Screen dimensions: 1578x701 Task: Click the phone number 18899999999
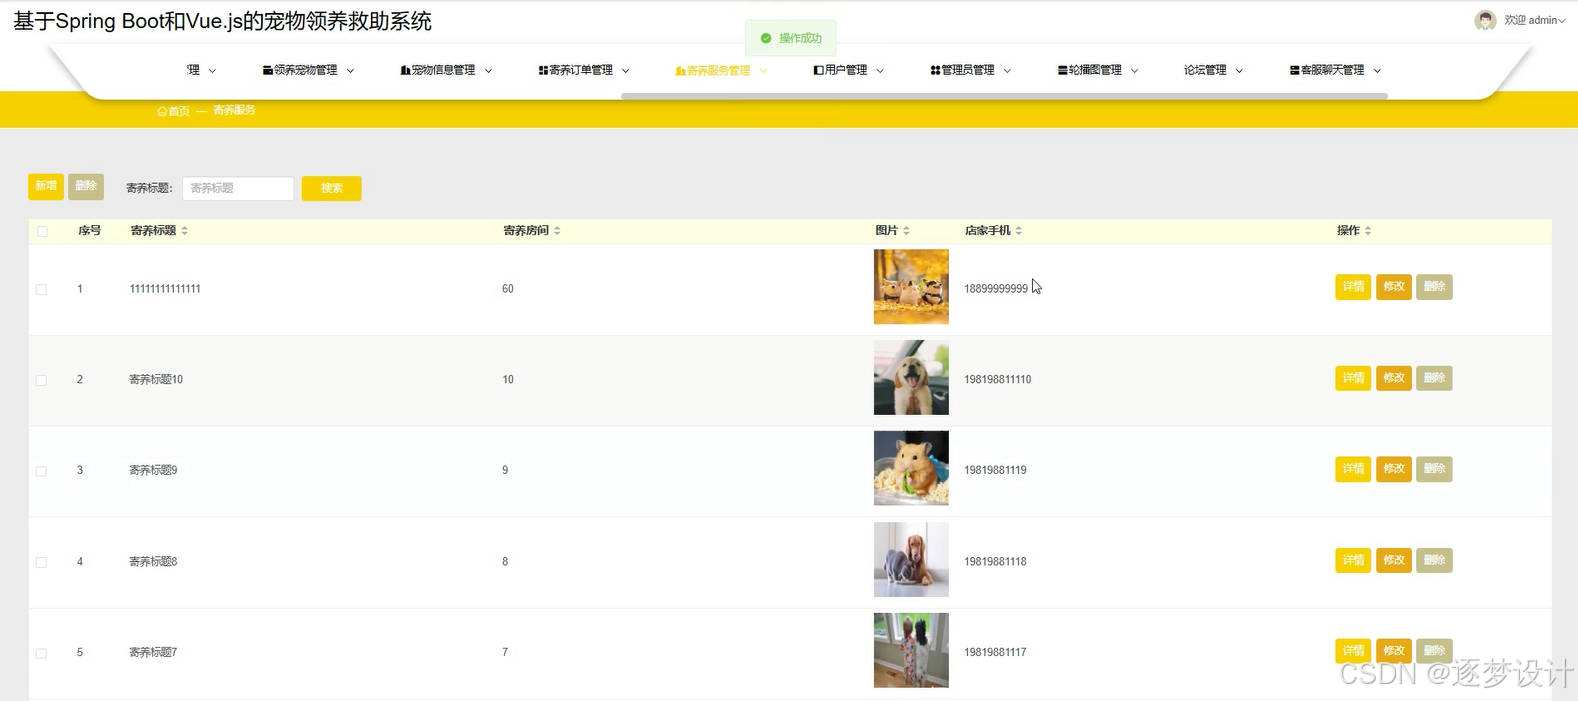[996, 289]
